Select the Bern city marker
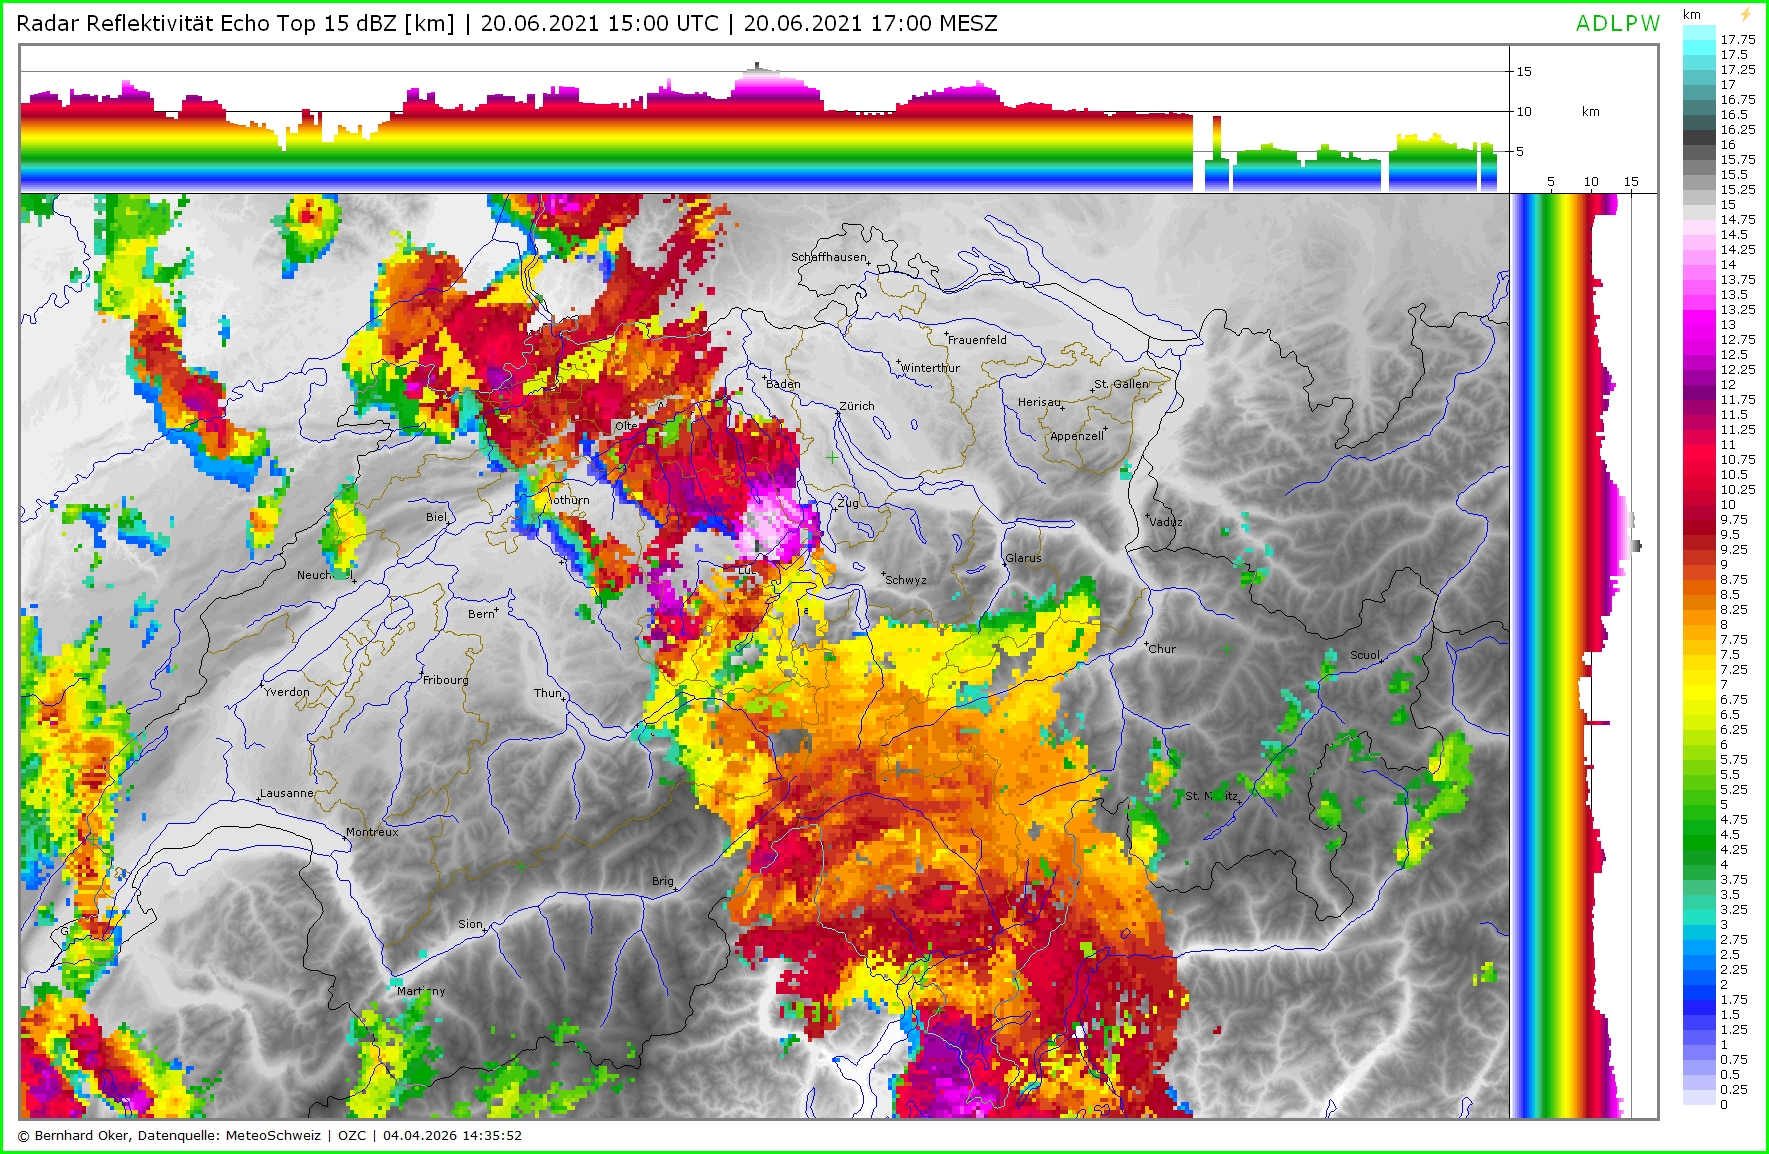Image resolution: width=1769 pixels, height=1154 pixels. [x=497, y=608]
